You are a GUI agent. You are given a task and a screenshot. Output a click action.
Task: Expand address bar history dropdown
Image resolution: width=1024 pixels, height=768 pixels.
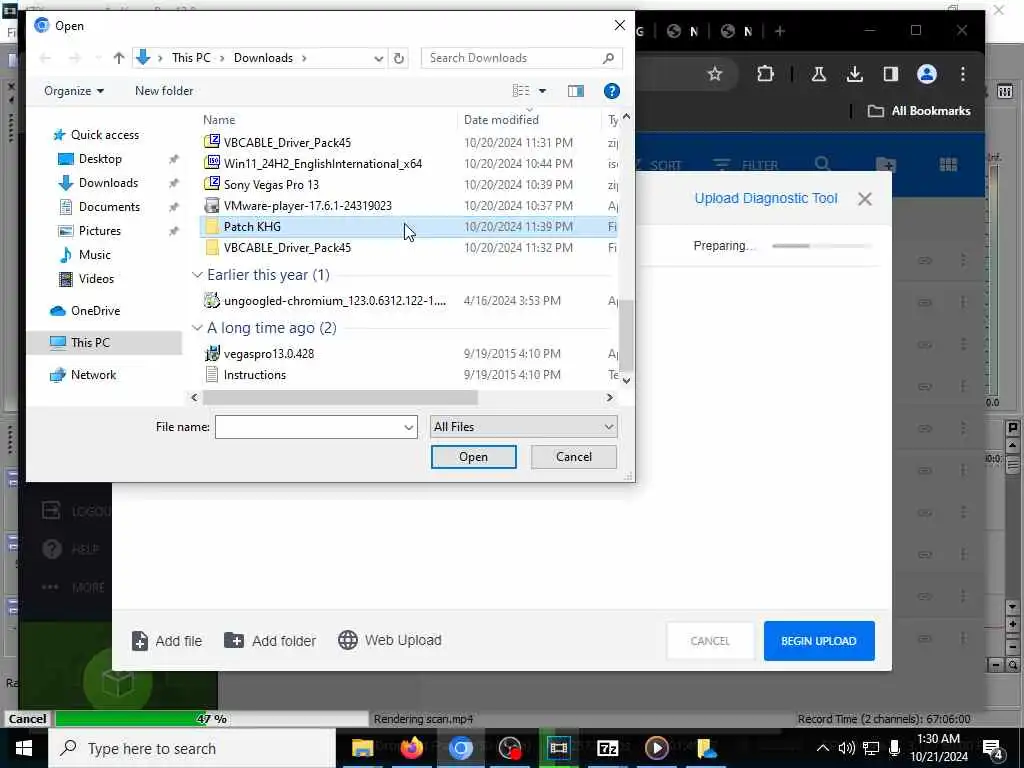(x=378, y=58)
